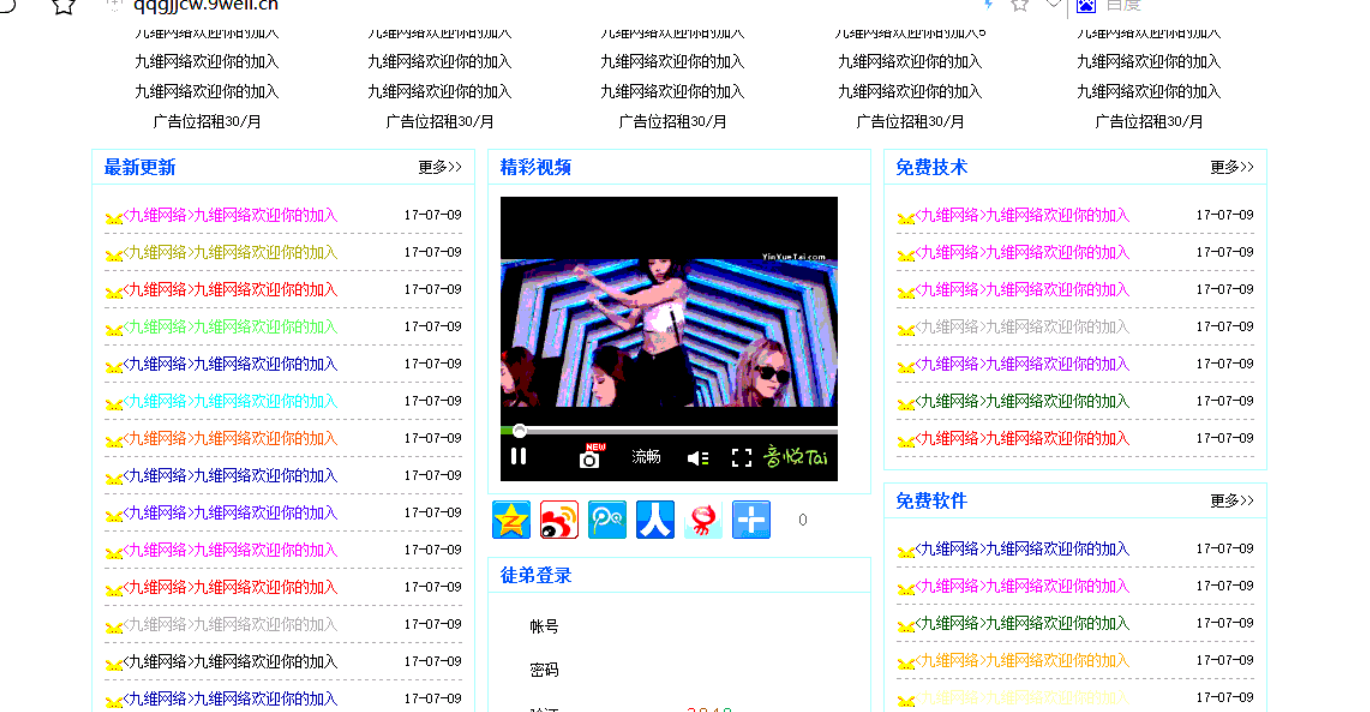Viewport: 1370px width, 712px height.
Task: Click the 免费软件 panel heading
Action: (x=932, y=501)
